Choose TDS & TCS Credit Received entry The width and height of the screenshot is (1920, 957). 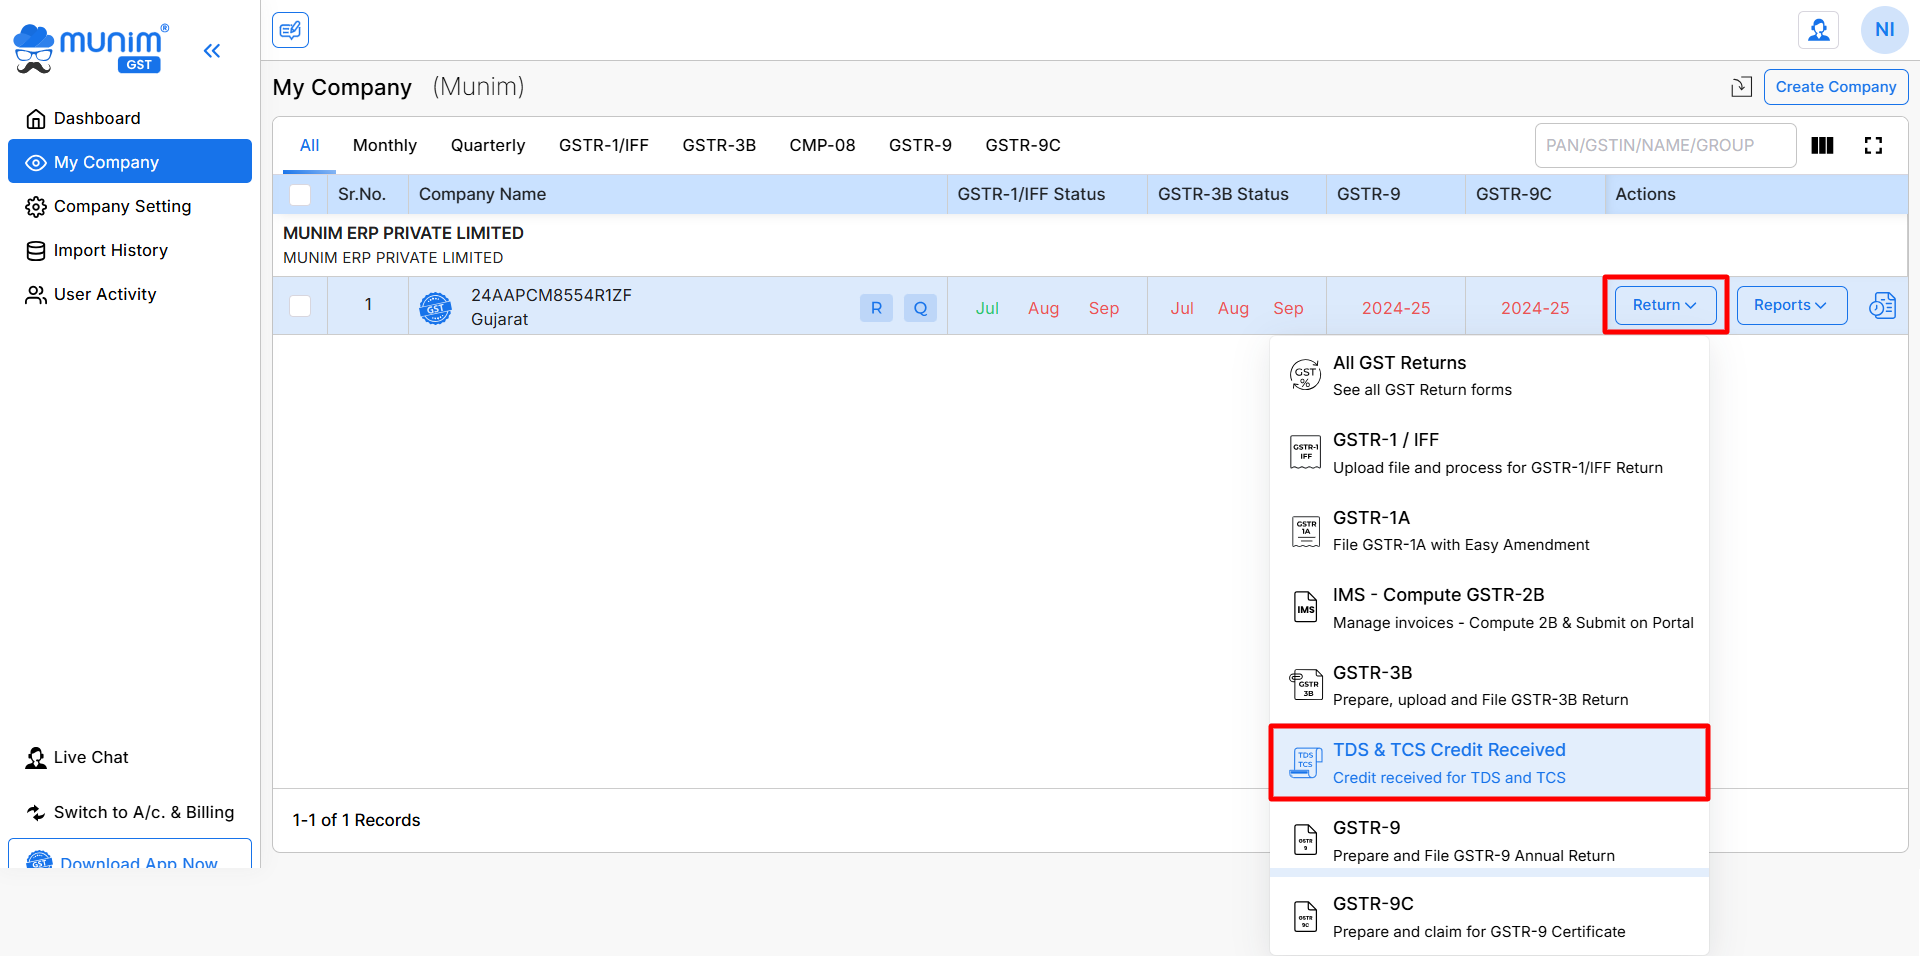(x=1489, y=763)
